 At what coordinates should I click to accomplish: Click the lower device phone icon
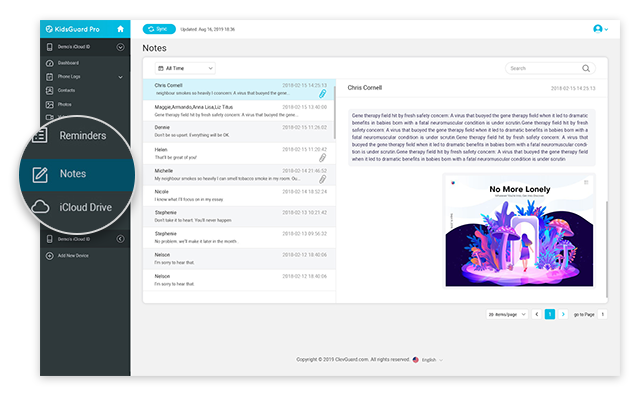point(49,239)
